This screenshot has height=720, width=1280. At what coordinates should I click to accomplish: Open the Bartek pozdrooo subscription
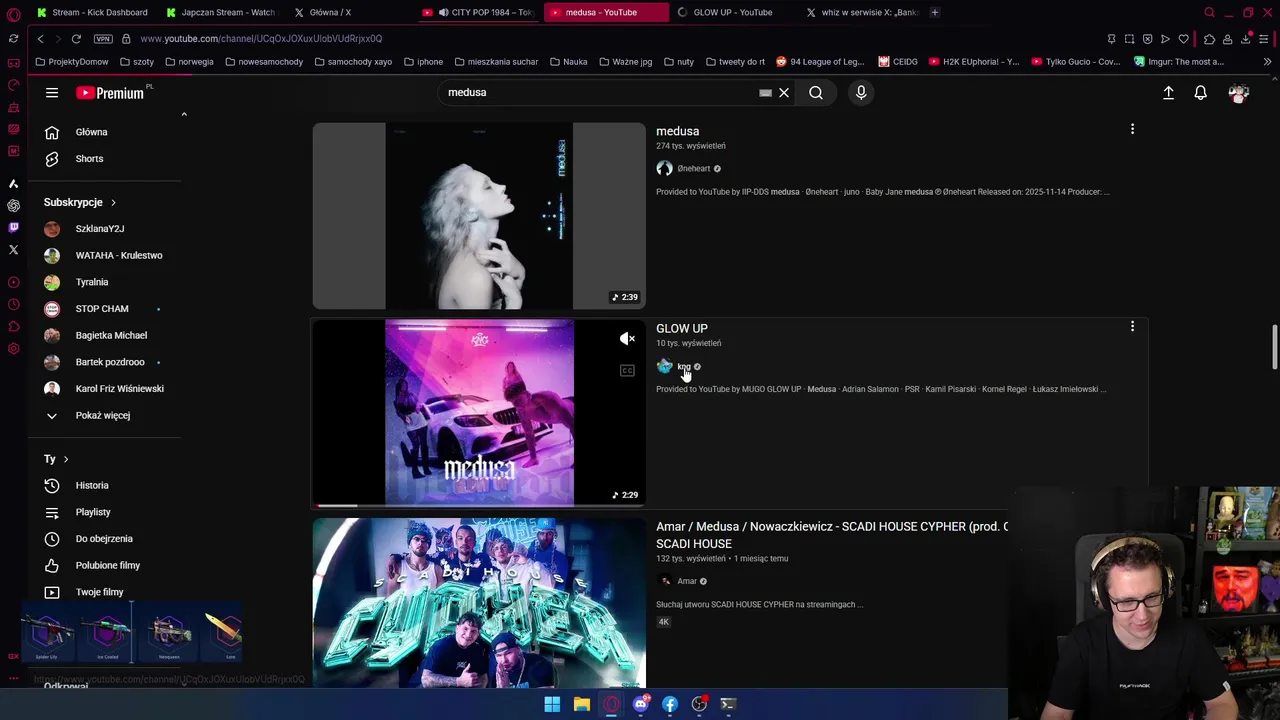tap(108, 362)
